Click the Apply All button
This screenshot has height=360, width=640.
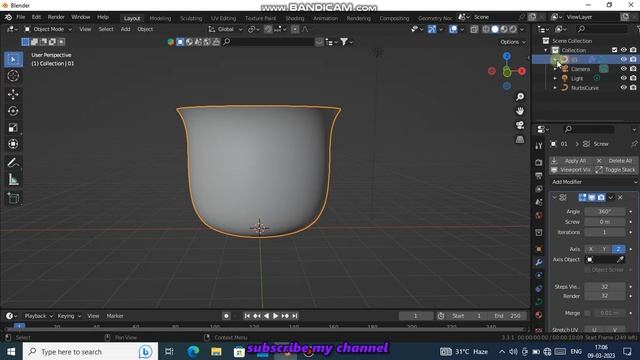pyautogui.click(x=571, y=161)
